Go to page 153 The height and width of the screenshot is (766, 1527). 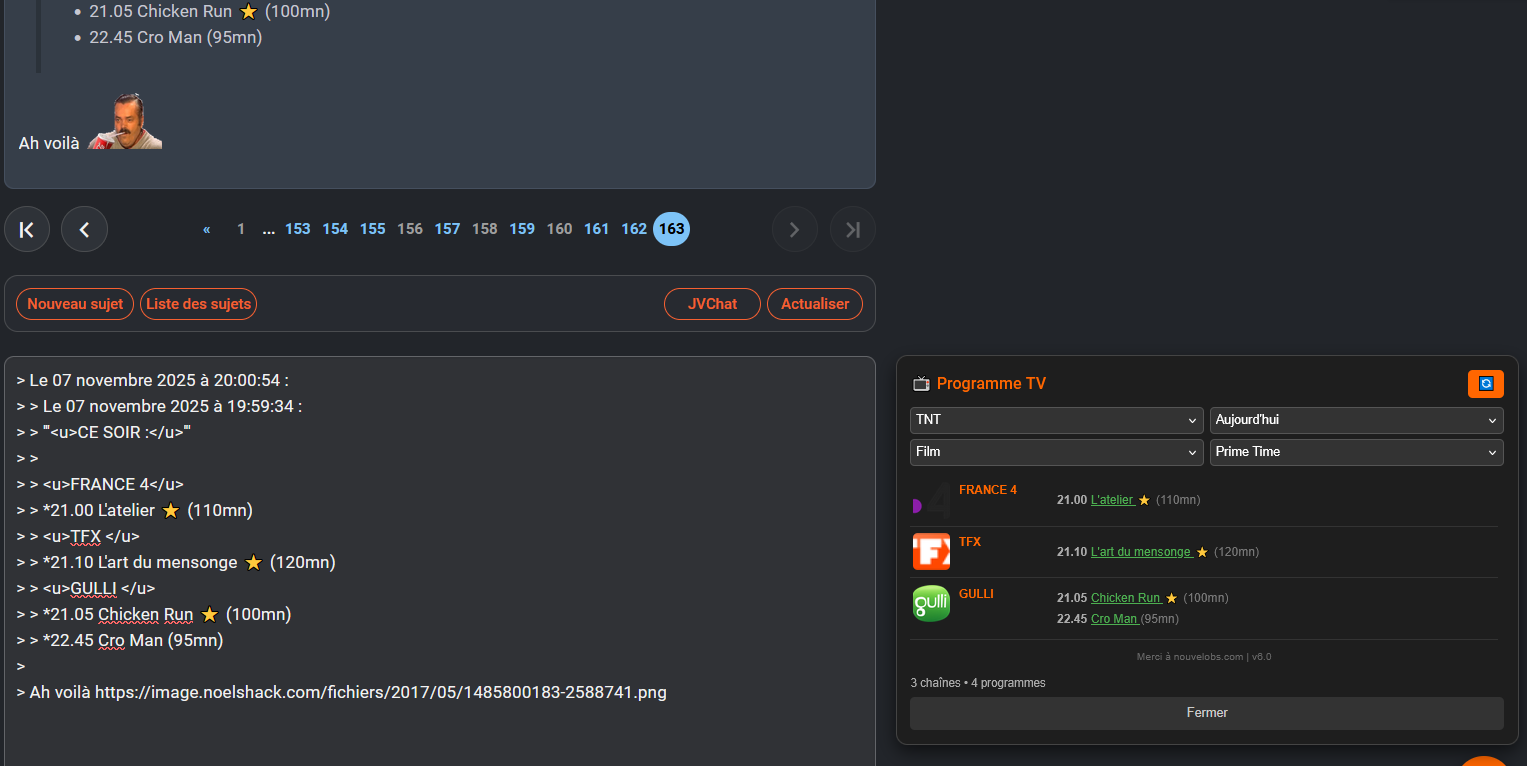[298, 229]
